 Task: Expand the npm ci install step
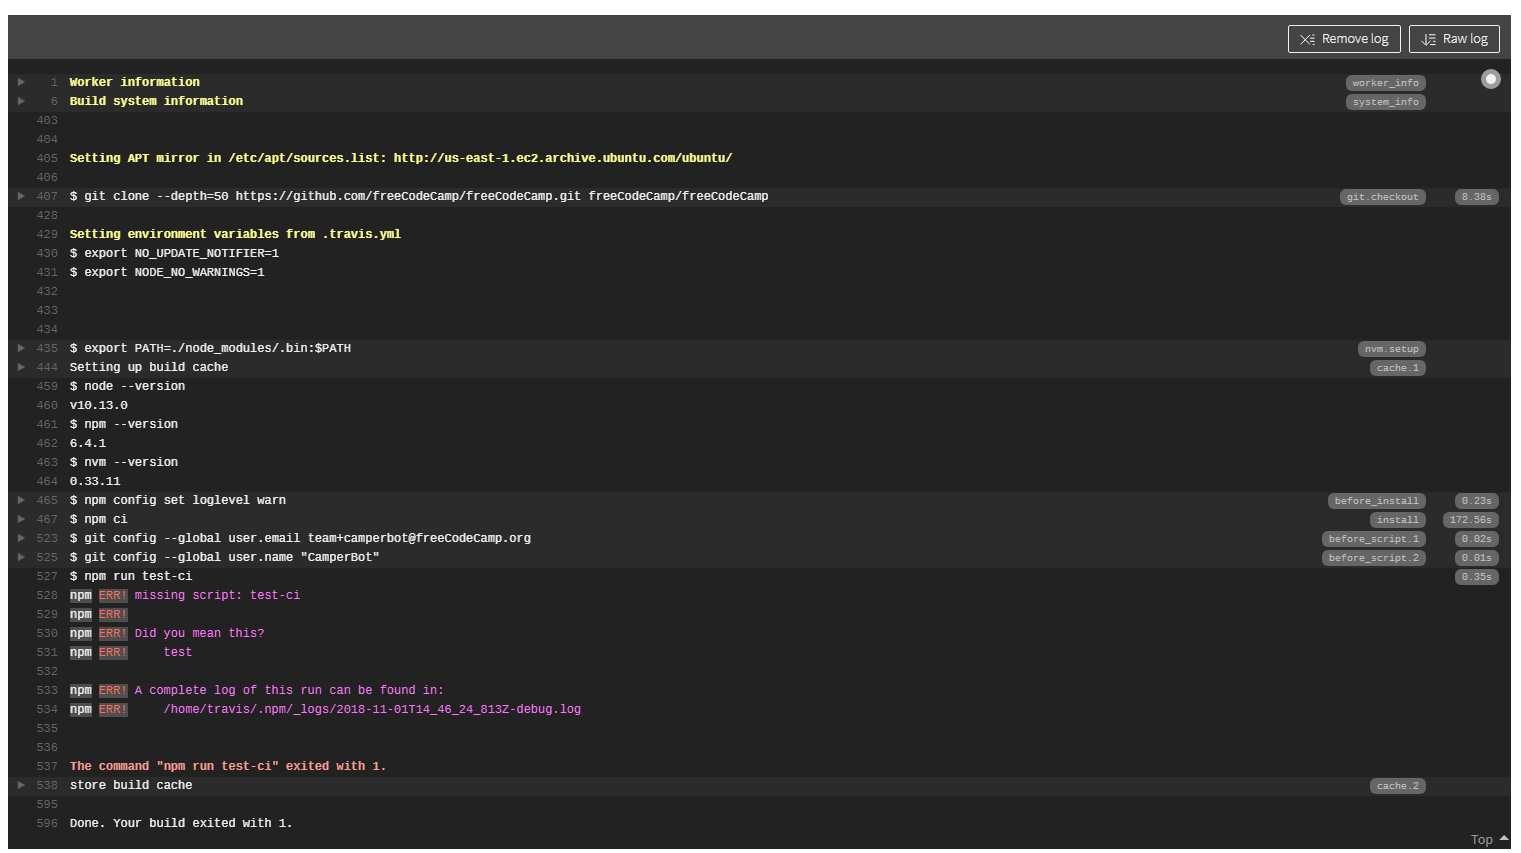[21, 519]
